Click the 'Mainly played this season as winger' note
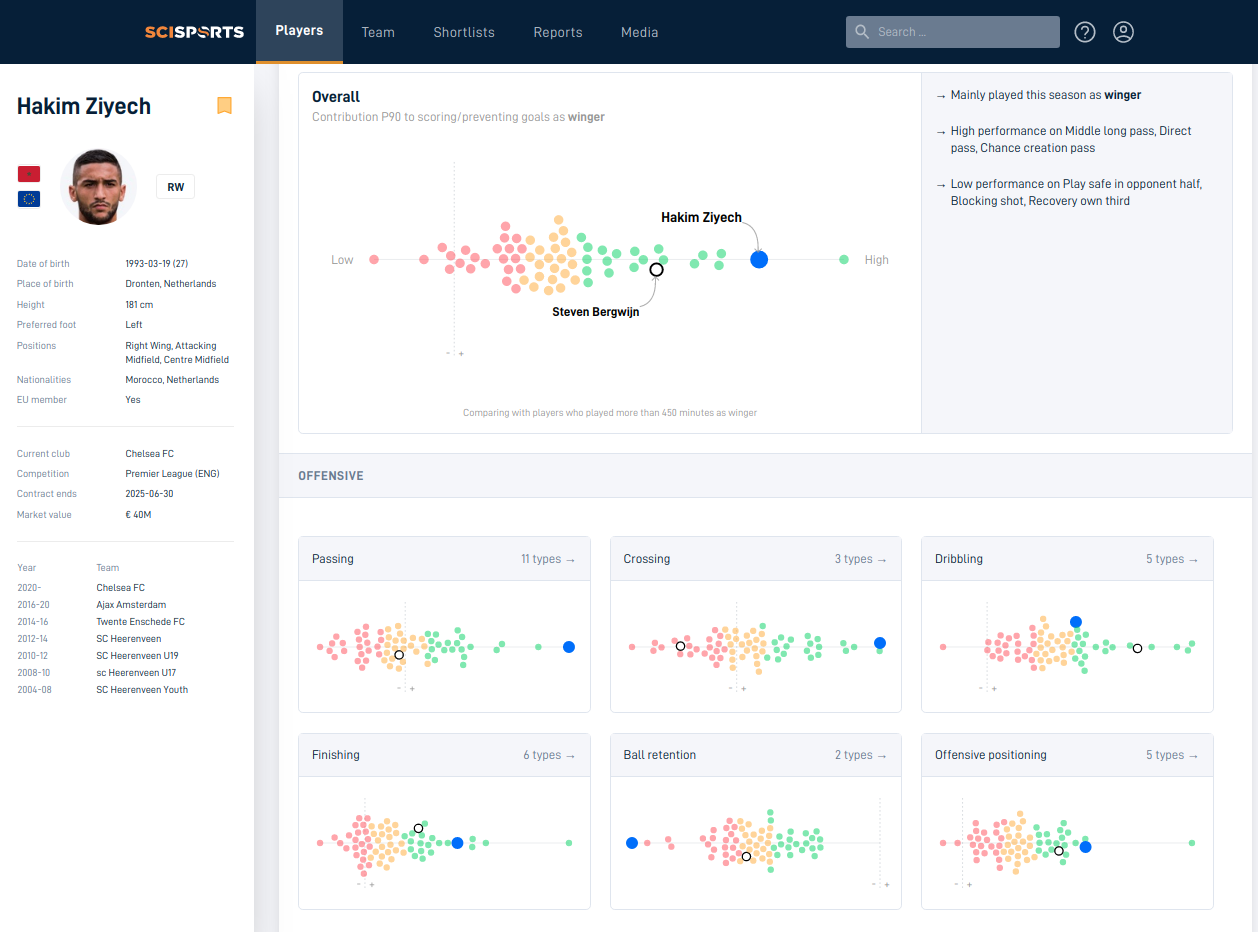 coord(1046,95)
